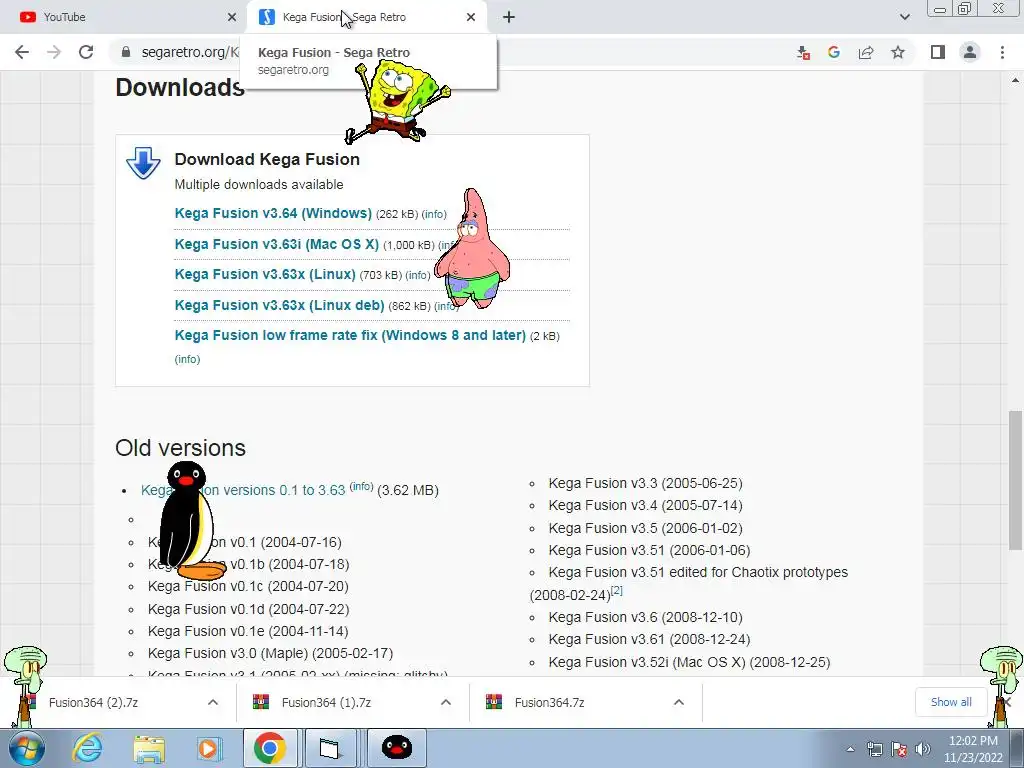Open the share page icon

pyautogui.click(x=866, y=52)
